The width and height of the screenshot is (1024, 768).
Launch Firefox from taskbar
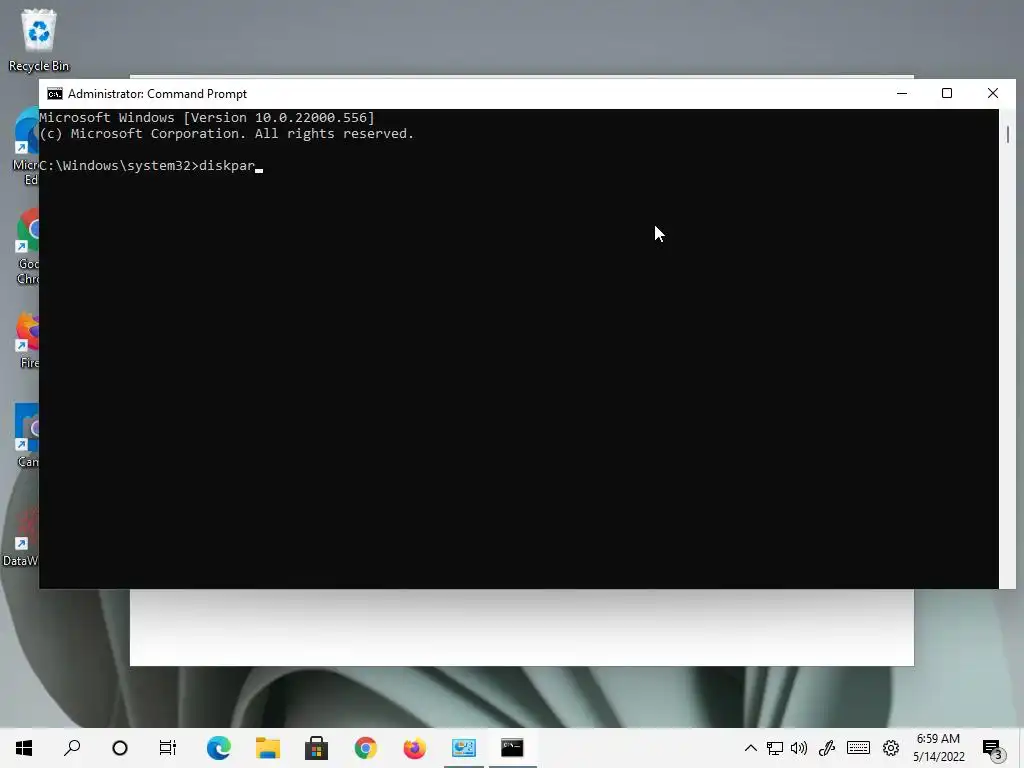pos(415,748)
